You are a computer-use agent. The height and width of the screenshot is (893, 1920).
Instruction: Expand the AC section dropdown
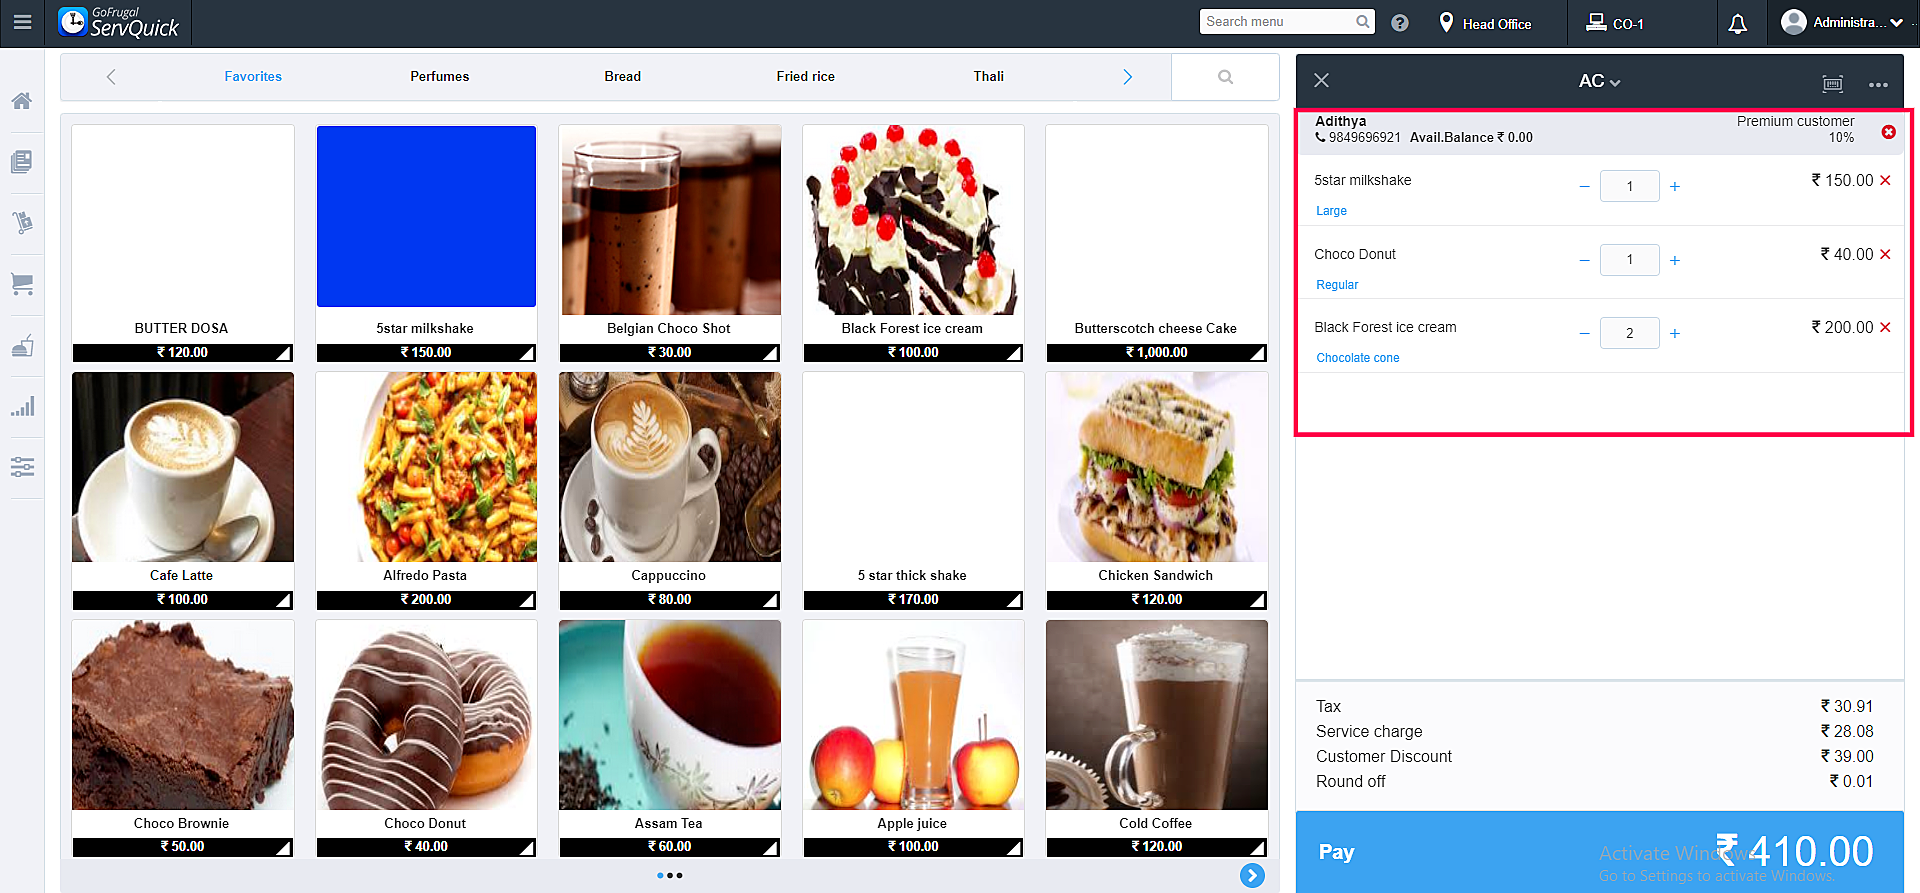pos(1599,81)
